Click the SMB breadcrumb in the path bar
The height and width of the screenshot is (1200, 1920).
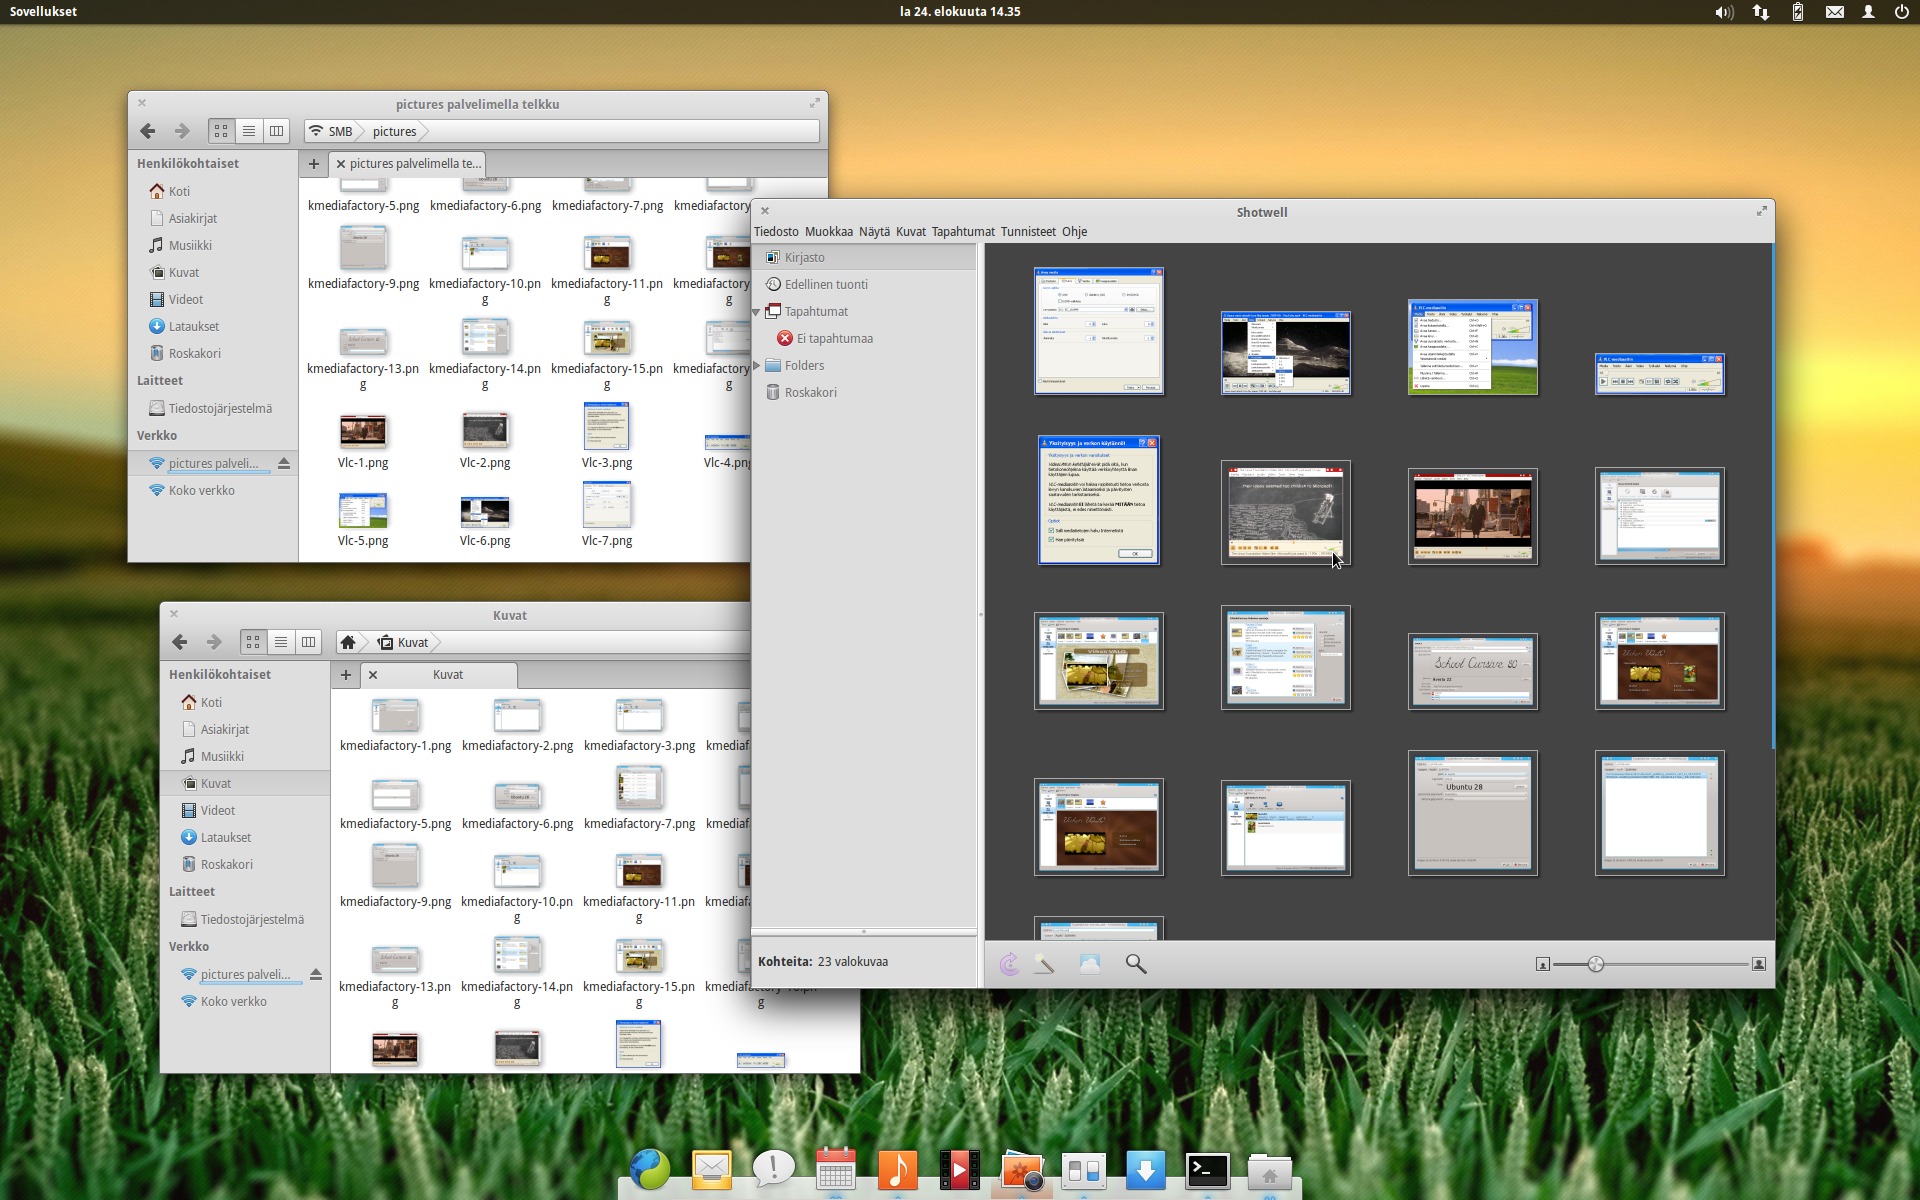pyautogui.click(x=331, y=131)
